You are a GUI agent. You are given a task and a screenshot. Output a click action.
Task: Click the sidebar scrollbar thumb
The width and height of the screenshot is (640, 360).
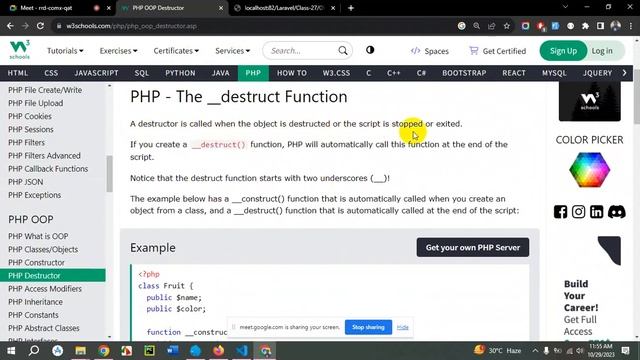(109, 173)
